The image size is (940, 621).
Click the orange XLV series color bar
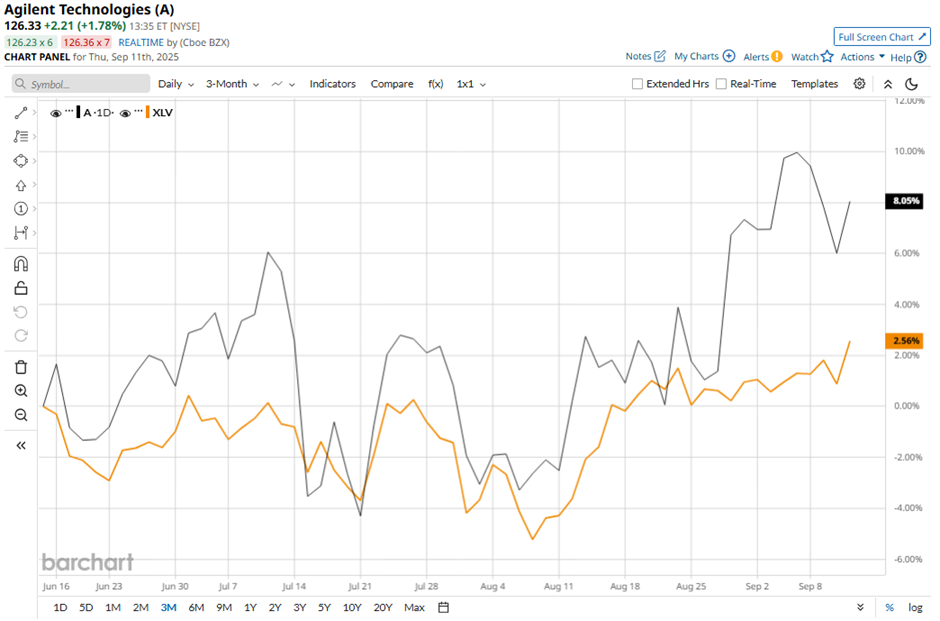pyautogui.click(x=148, y=112)
